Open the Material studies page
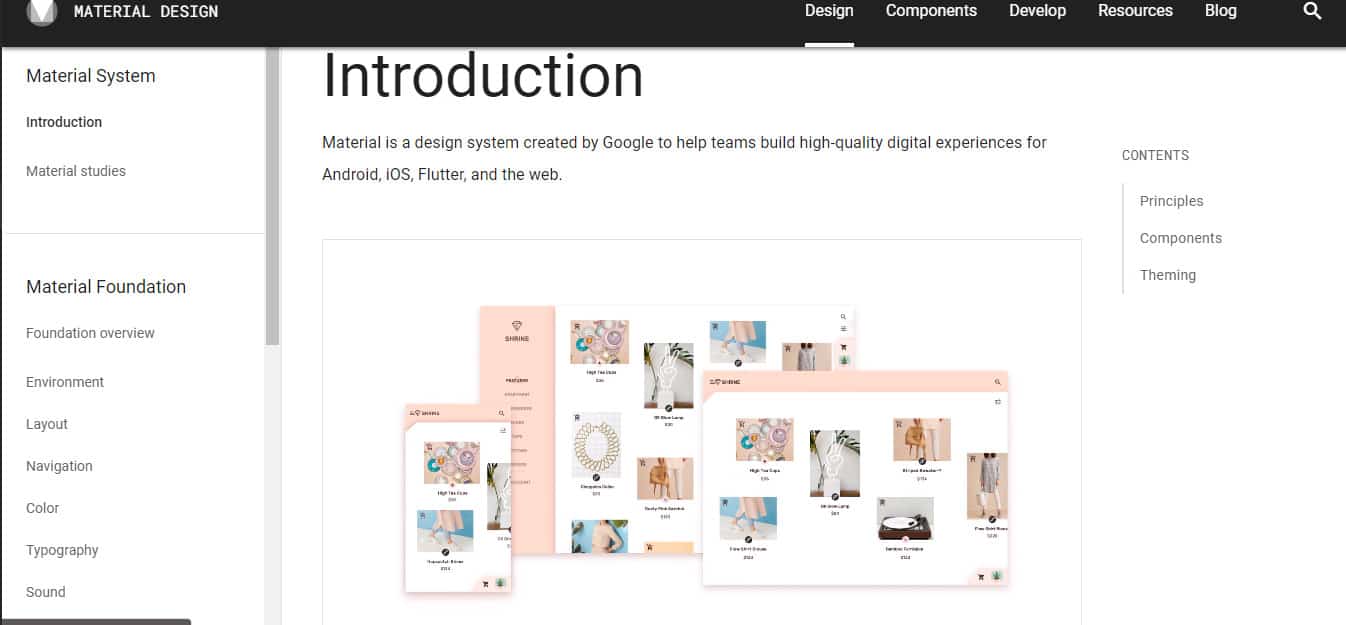This screenshot has height=625, width=1346. pyautogui.click(x=76, y=171)
